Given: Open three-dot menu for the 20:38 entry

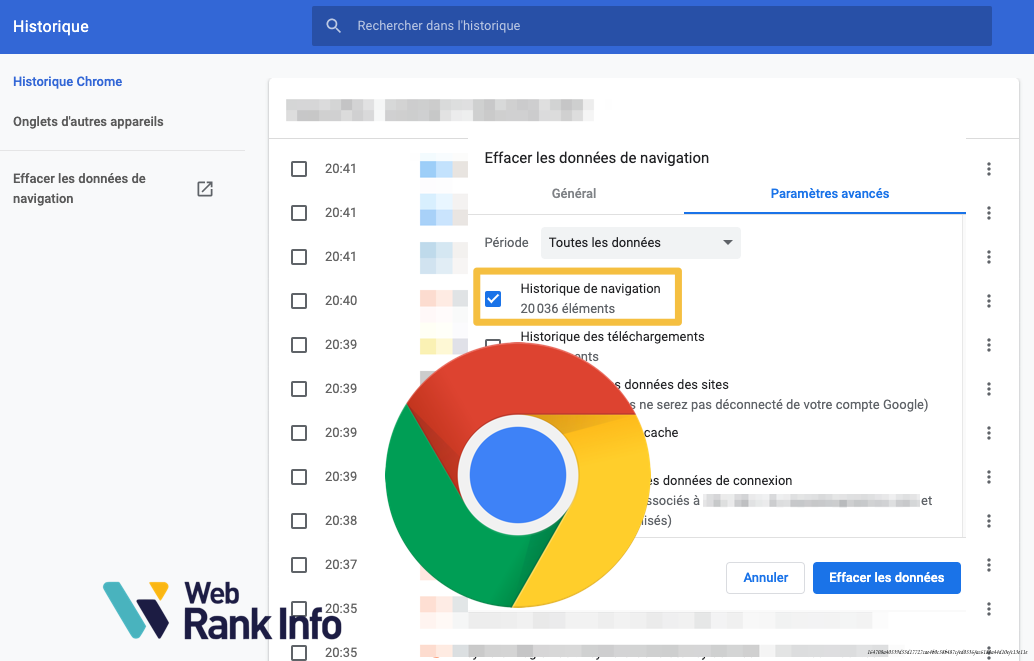Looking at the screenshot, I should point(988,521).
